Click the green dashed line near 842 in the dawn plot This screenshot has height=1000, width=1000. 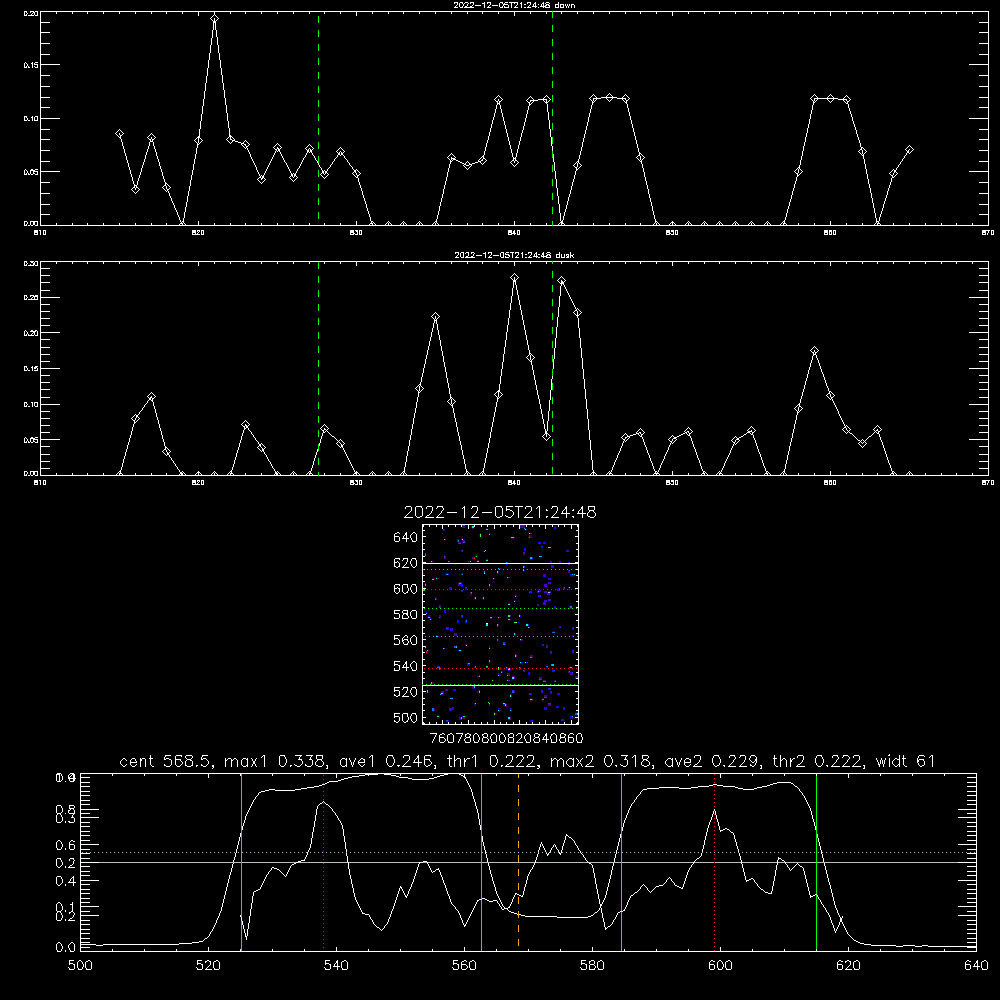point(552,118)
